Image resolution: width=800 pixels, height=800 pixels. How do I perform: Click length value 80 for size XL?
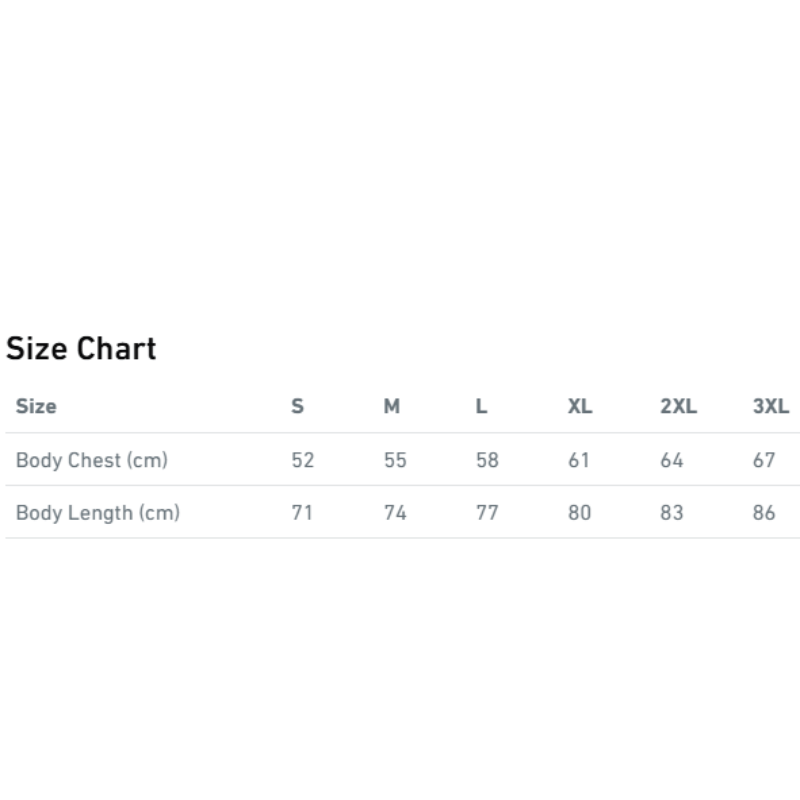coord(580,513)
